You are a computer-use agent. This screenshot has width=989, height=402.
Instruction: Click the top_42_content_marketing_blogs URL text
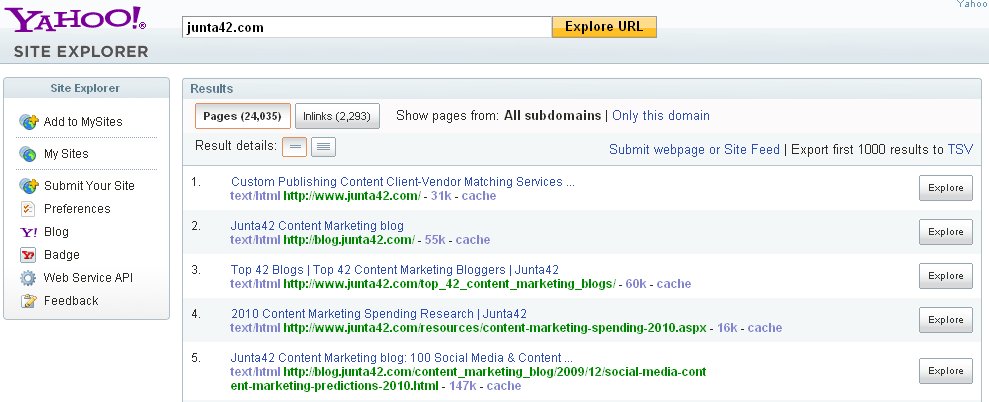450,284
